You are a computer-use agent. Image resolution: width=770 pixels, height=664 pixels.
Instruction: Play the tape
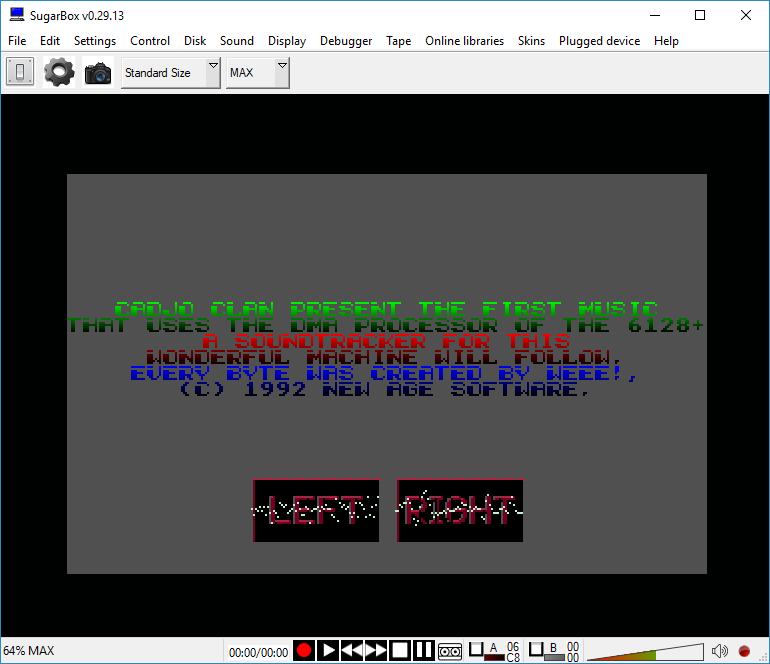[x=328, y=651]
